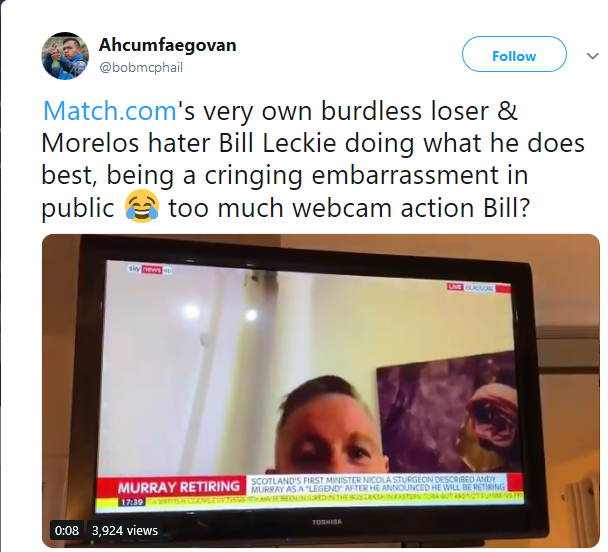Click the Ahcumfaegovan profile avatar
608x552 pixels.
pos(65,56)
